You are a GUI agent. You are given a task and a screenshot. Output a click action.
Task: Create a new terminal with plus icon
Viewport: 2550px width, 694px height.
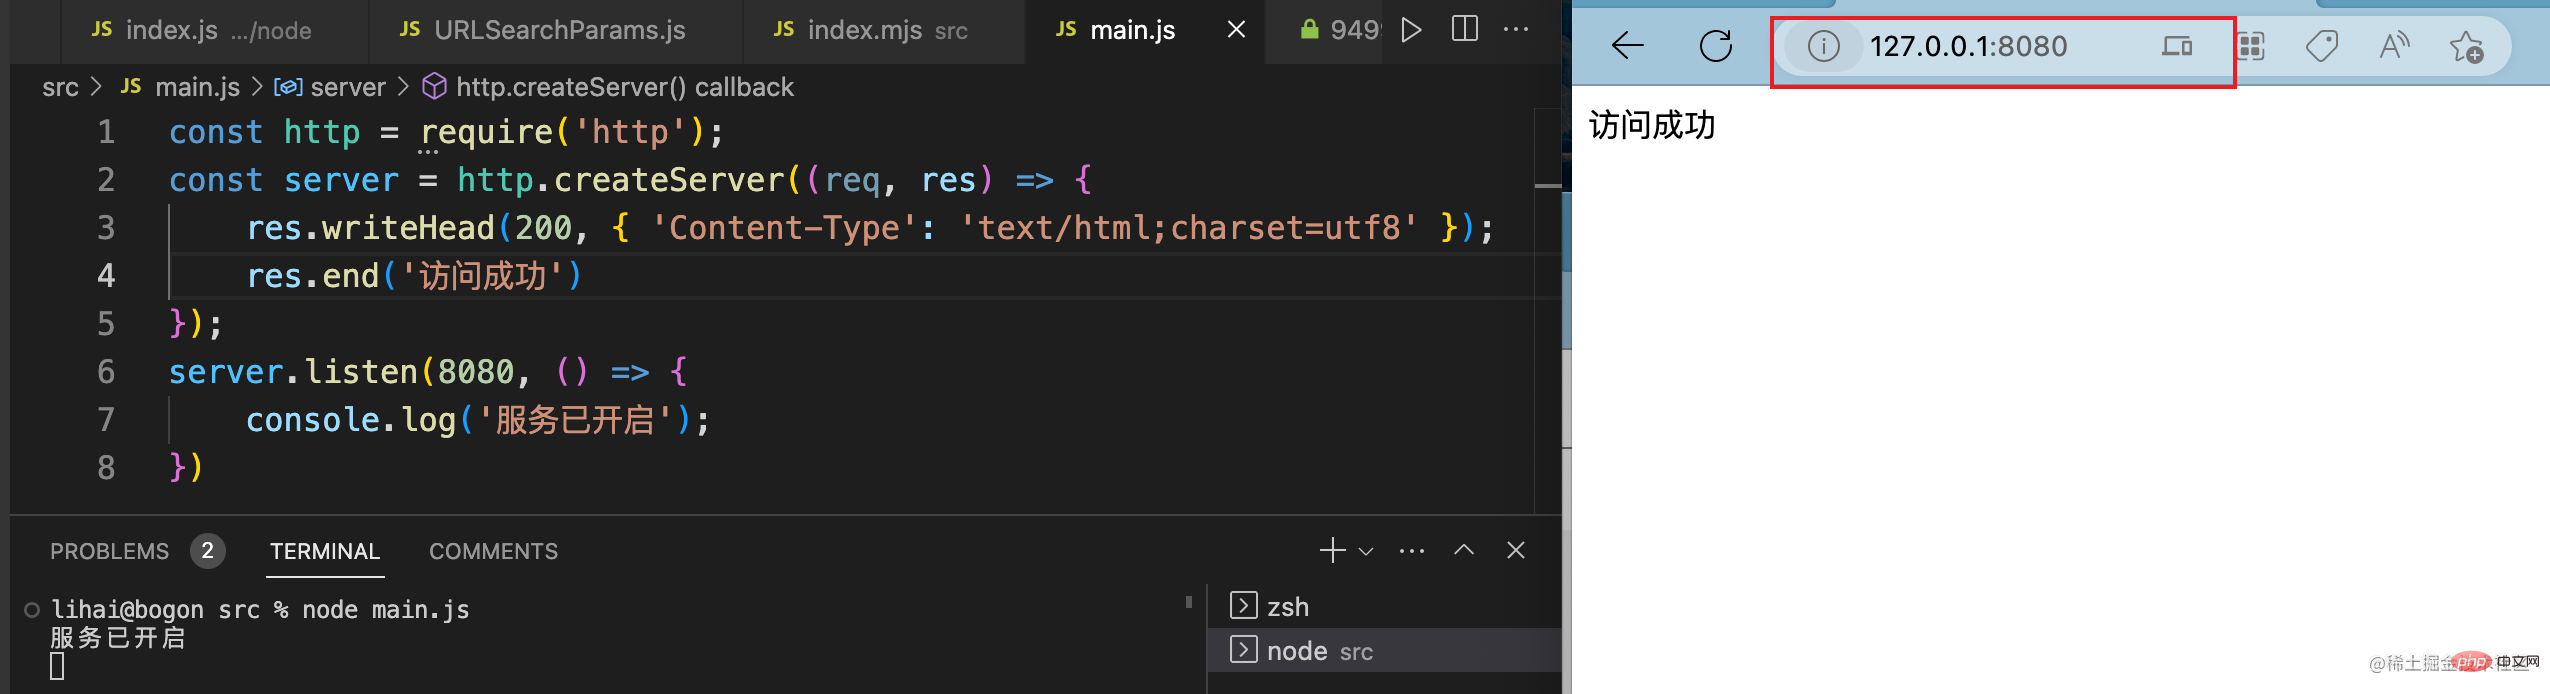pos(1332,551)
